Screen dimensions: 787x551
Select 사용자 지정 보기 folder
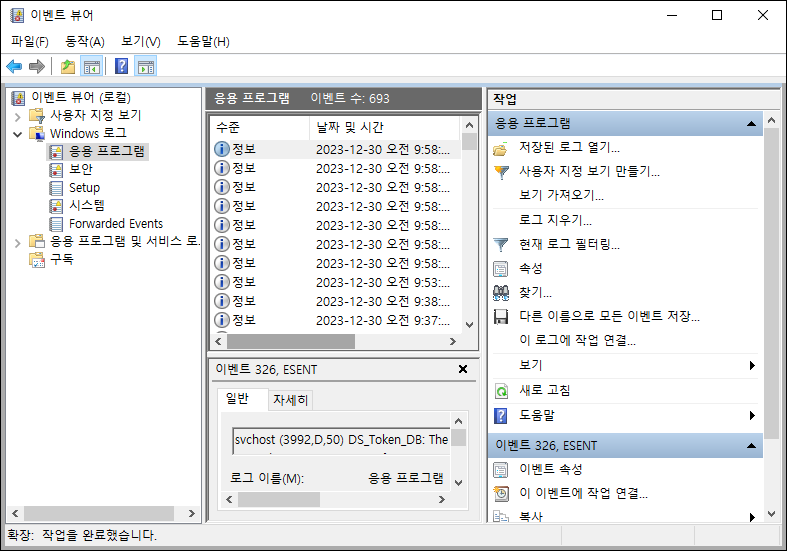95,115
